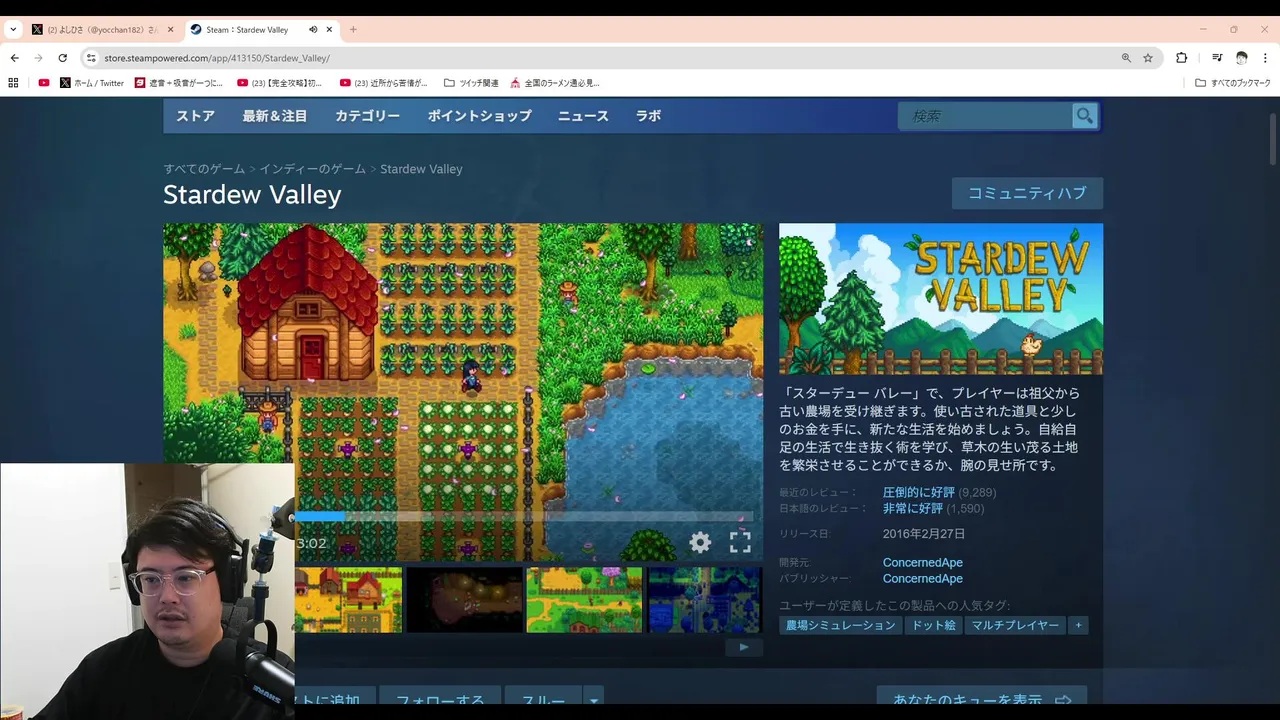Viewport: 1280px width, 720px height.
Task: Open the ラボ menu
Action: pyautogui.click(x=648, y=116)
